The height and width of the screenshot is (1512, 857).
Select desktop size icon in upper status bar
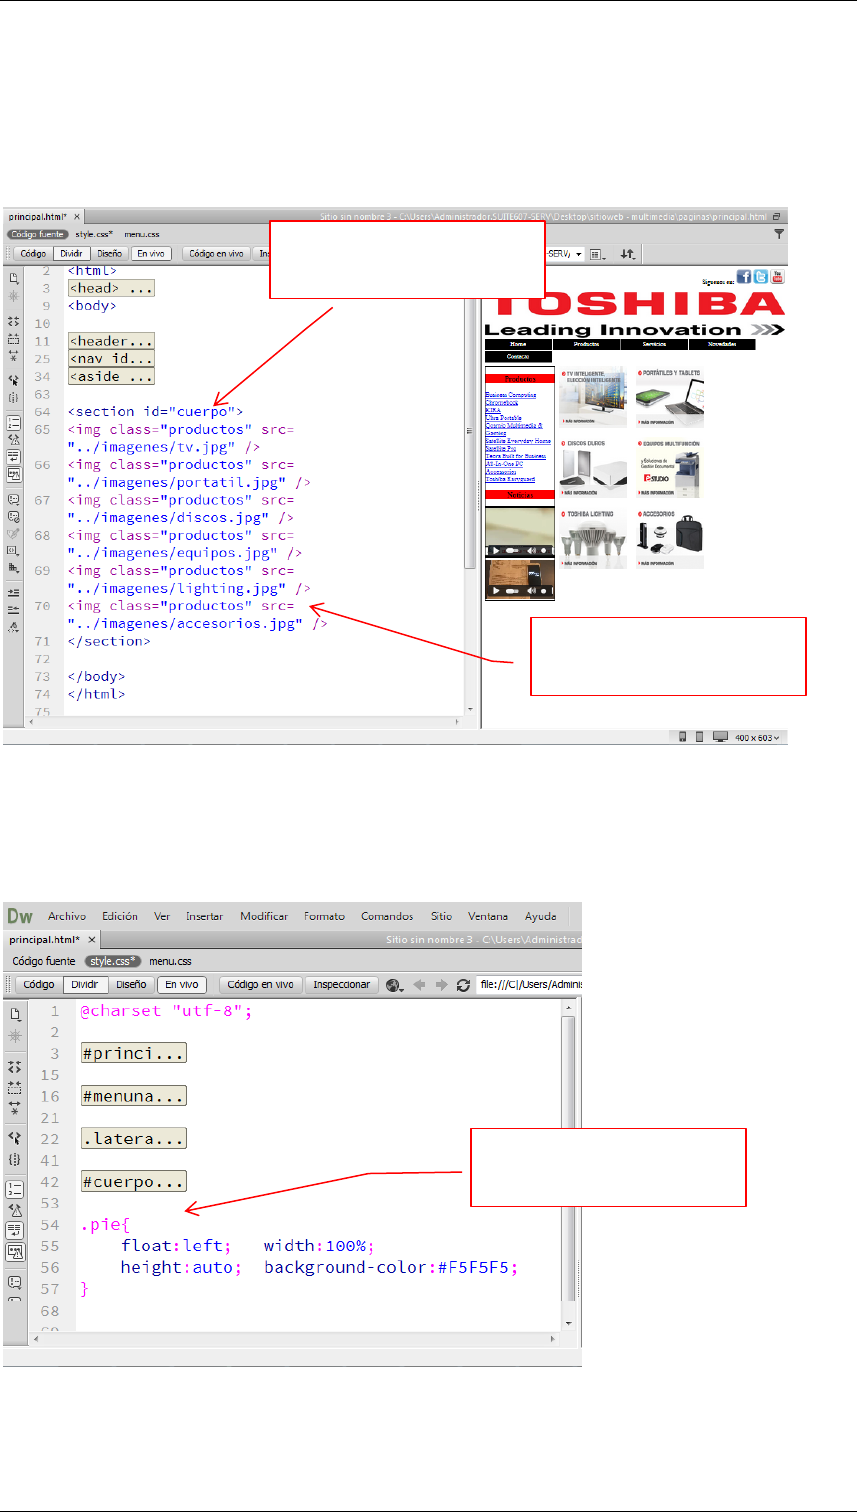[x=718, y=737]
